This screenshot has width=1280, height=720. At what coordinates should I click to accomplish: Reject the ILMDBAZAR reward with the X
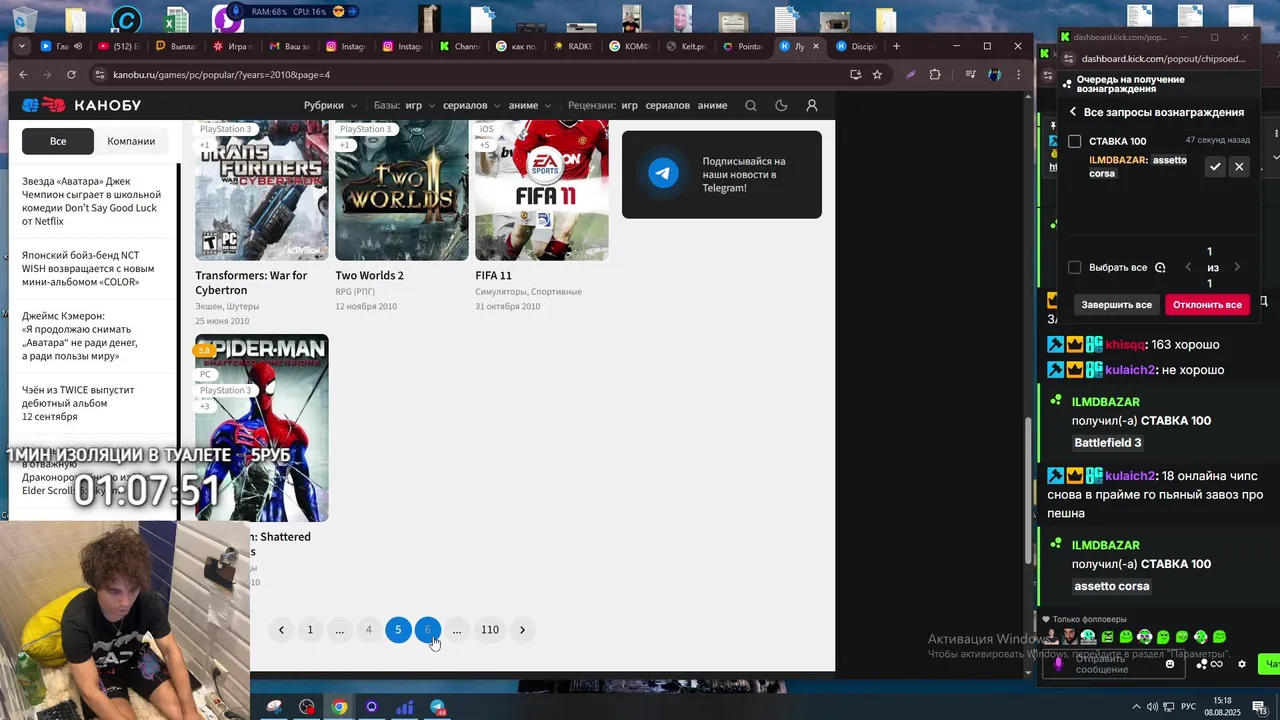[x=1239, y=167]
